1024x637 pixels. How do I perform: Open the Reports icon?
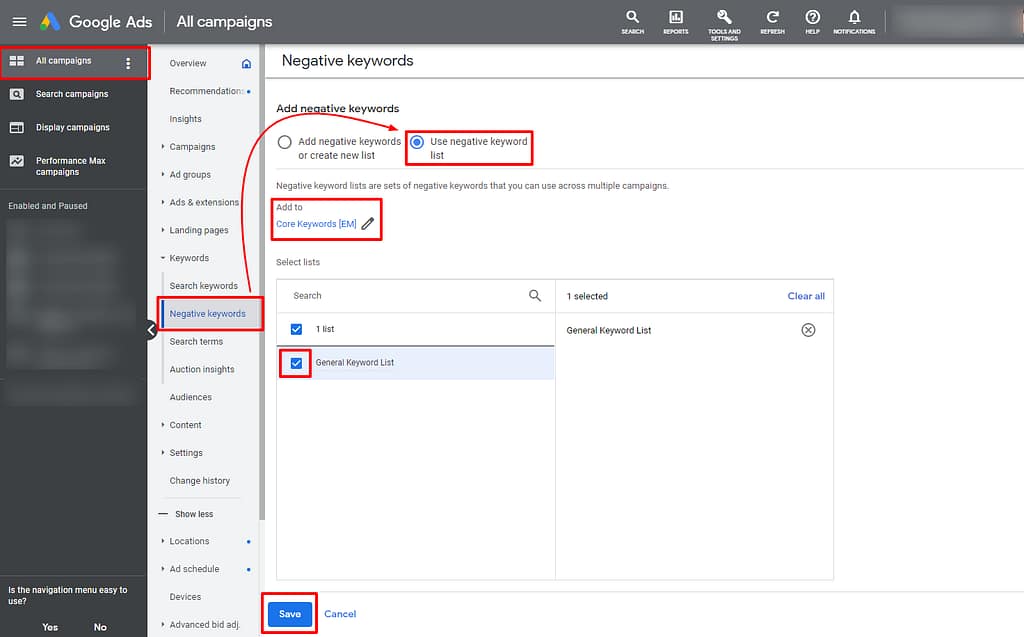pyautogui.click(x=675, y=20)
